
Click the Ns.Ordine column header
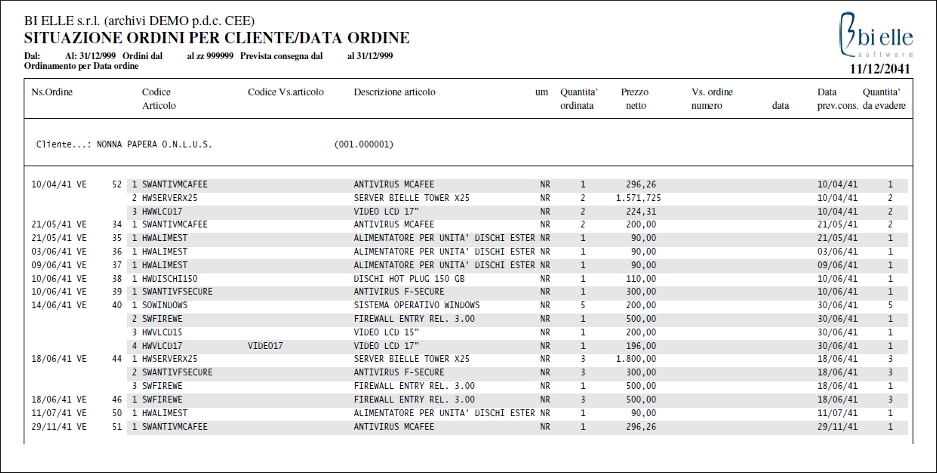(x=52, y=92)
